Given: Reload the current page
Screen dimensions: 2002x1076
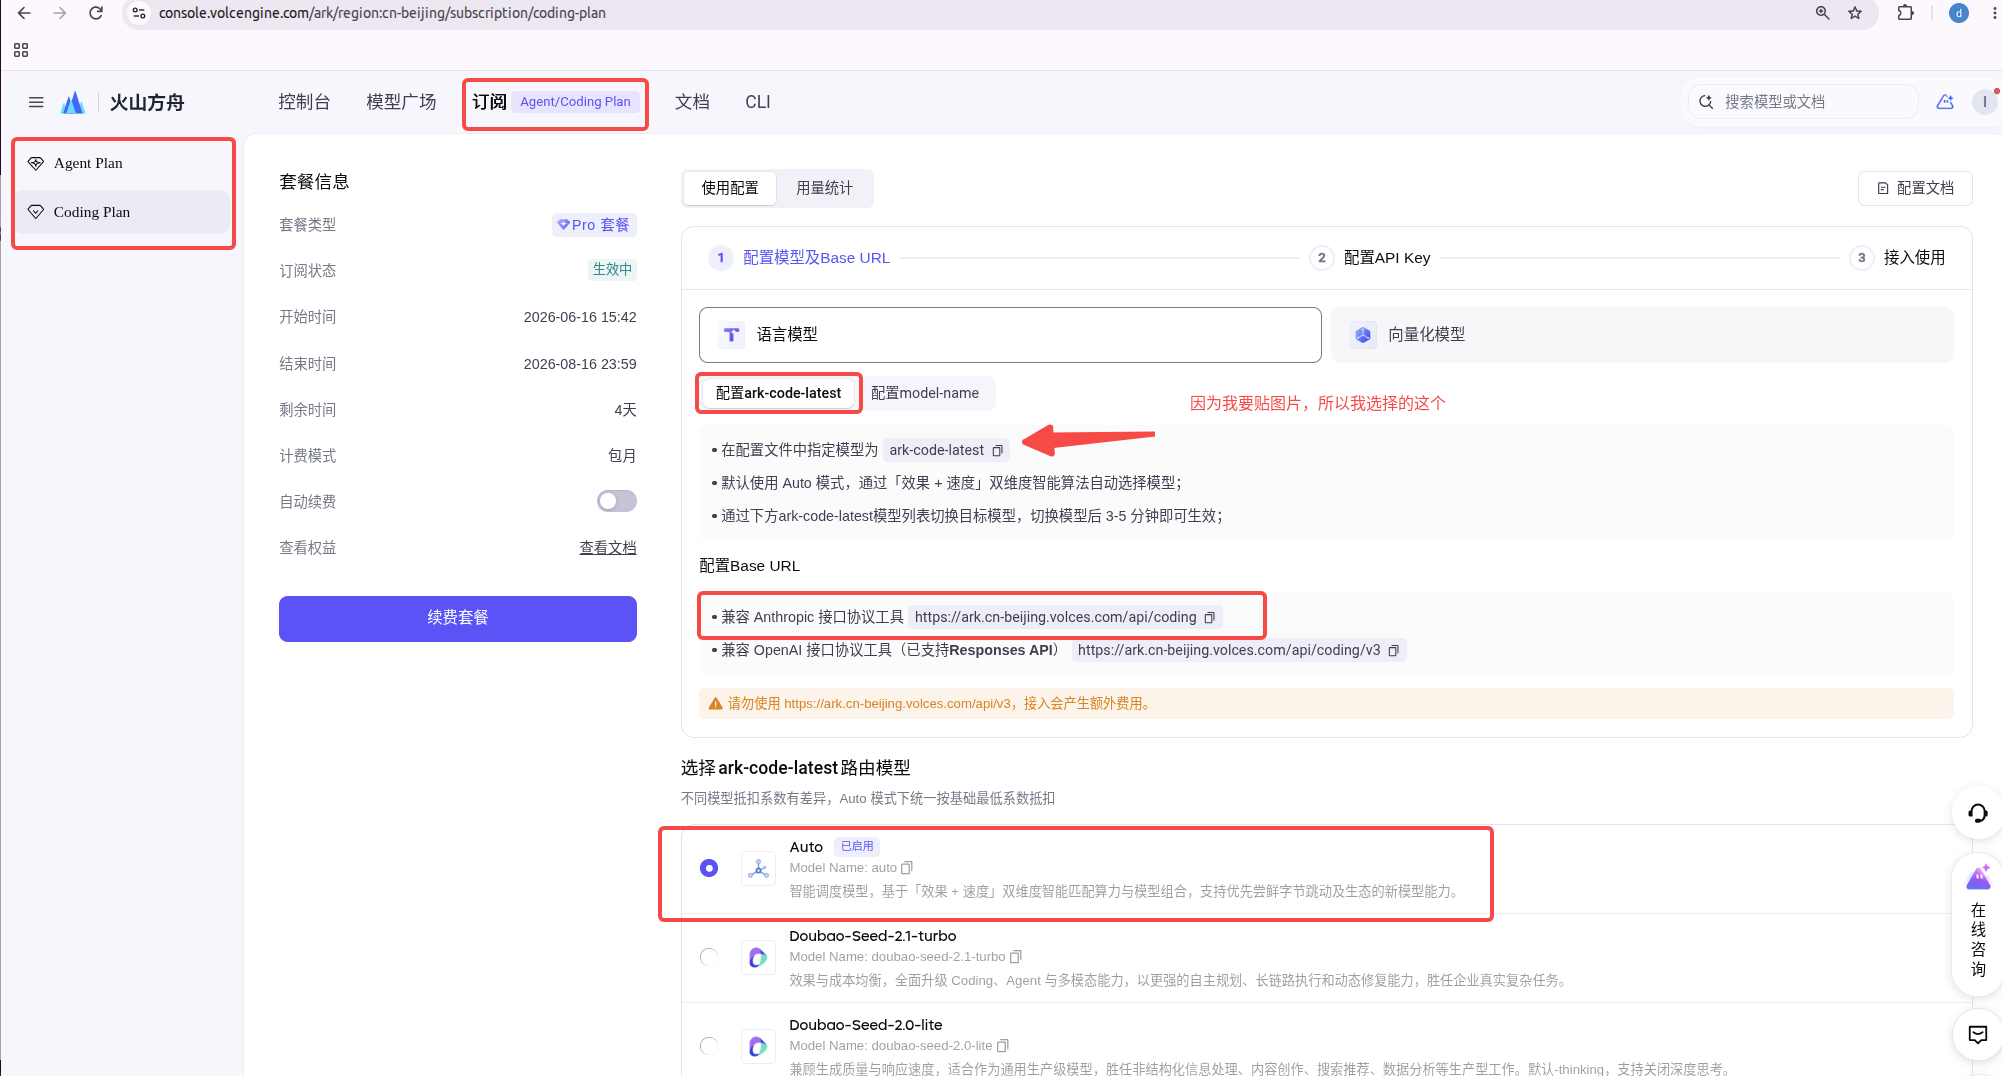Looking at the screenshot, I should 96,13.
